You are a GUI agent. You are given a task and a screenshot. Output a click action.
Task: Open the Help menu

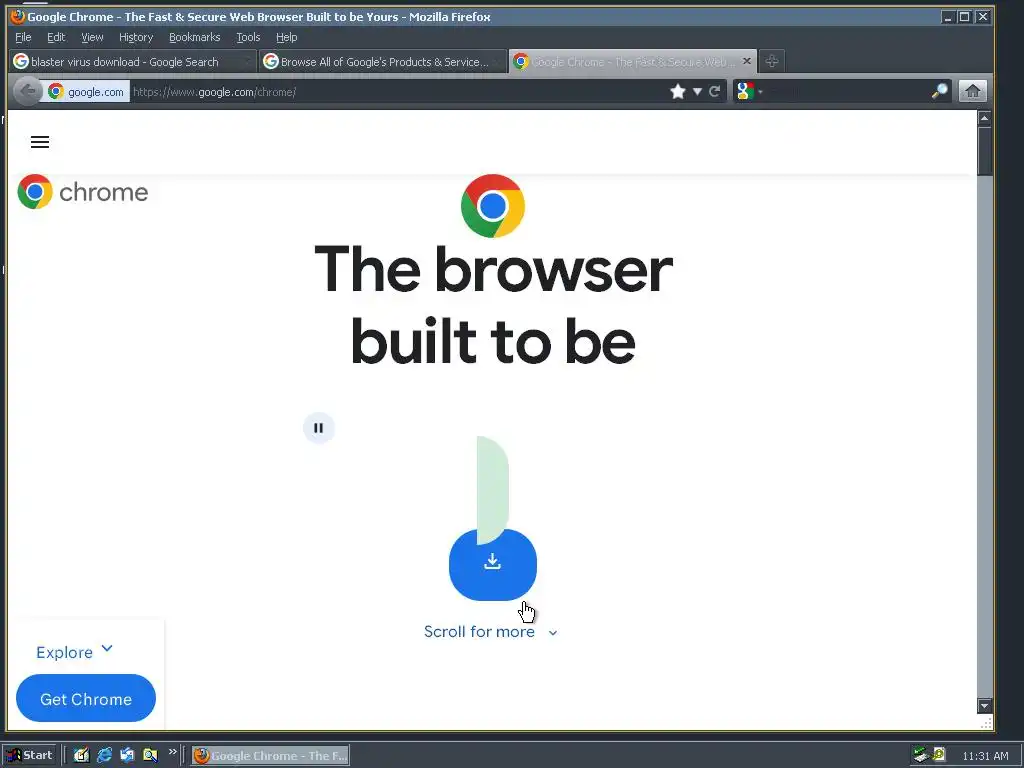pos(287,37)
